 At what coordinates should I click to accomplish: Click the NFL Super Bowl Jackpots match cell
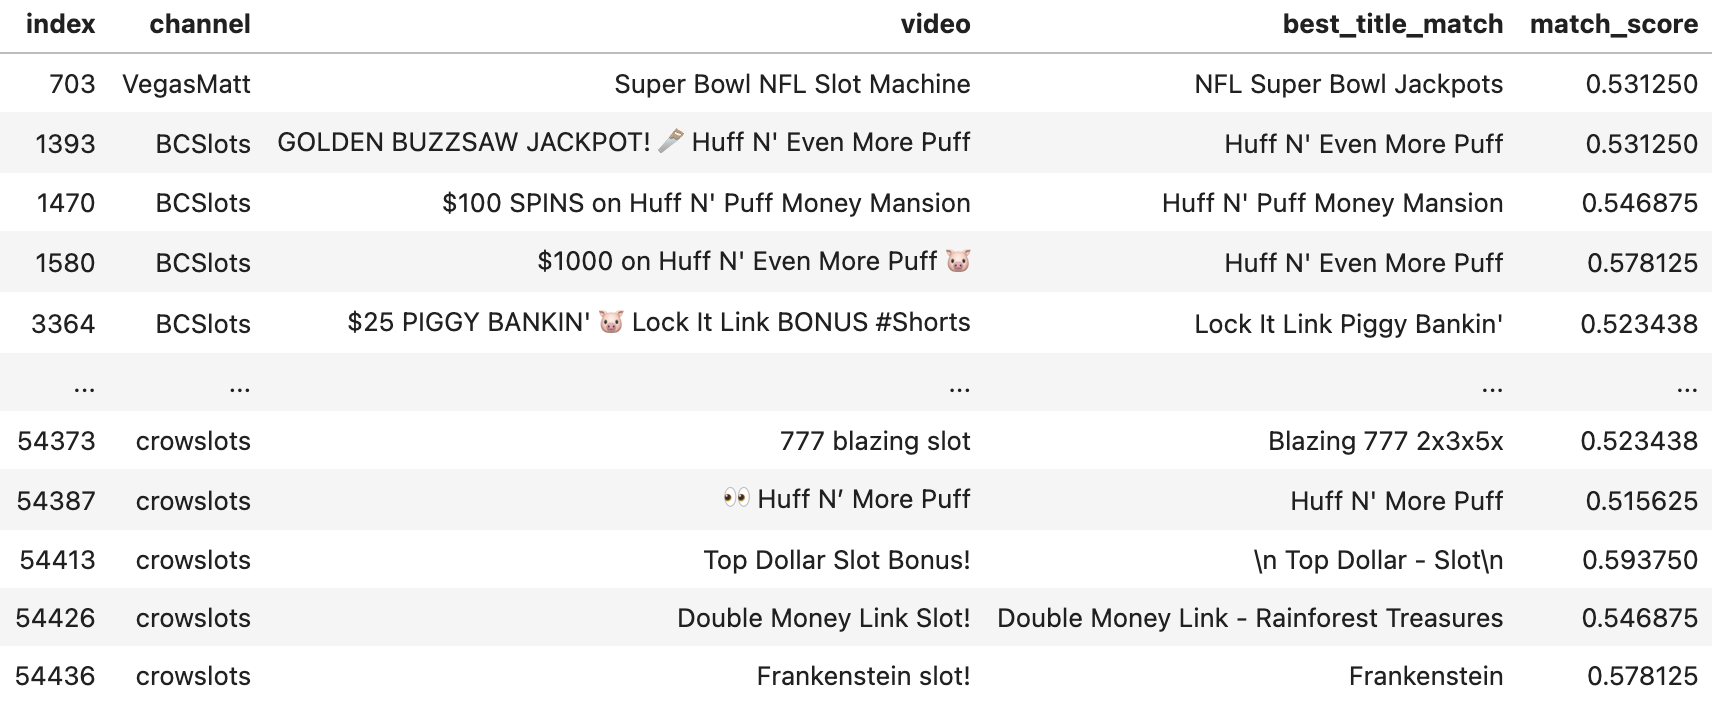1348,84
